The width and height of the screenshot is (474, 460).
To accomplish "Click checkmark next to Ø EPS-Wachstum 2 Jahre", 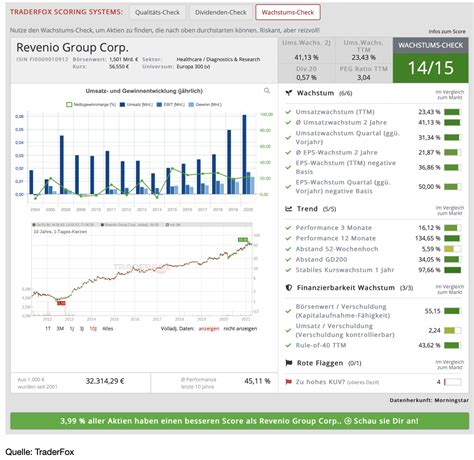I will [x=288, y=152].
